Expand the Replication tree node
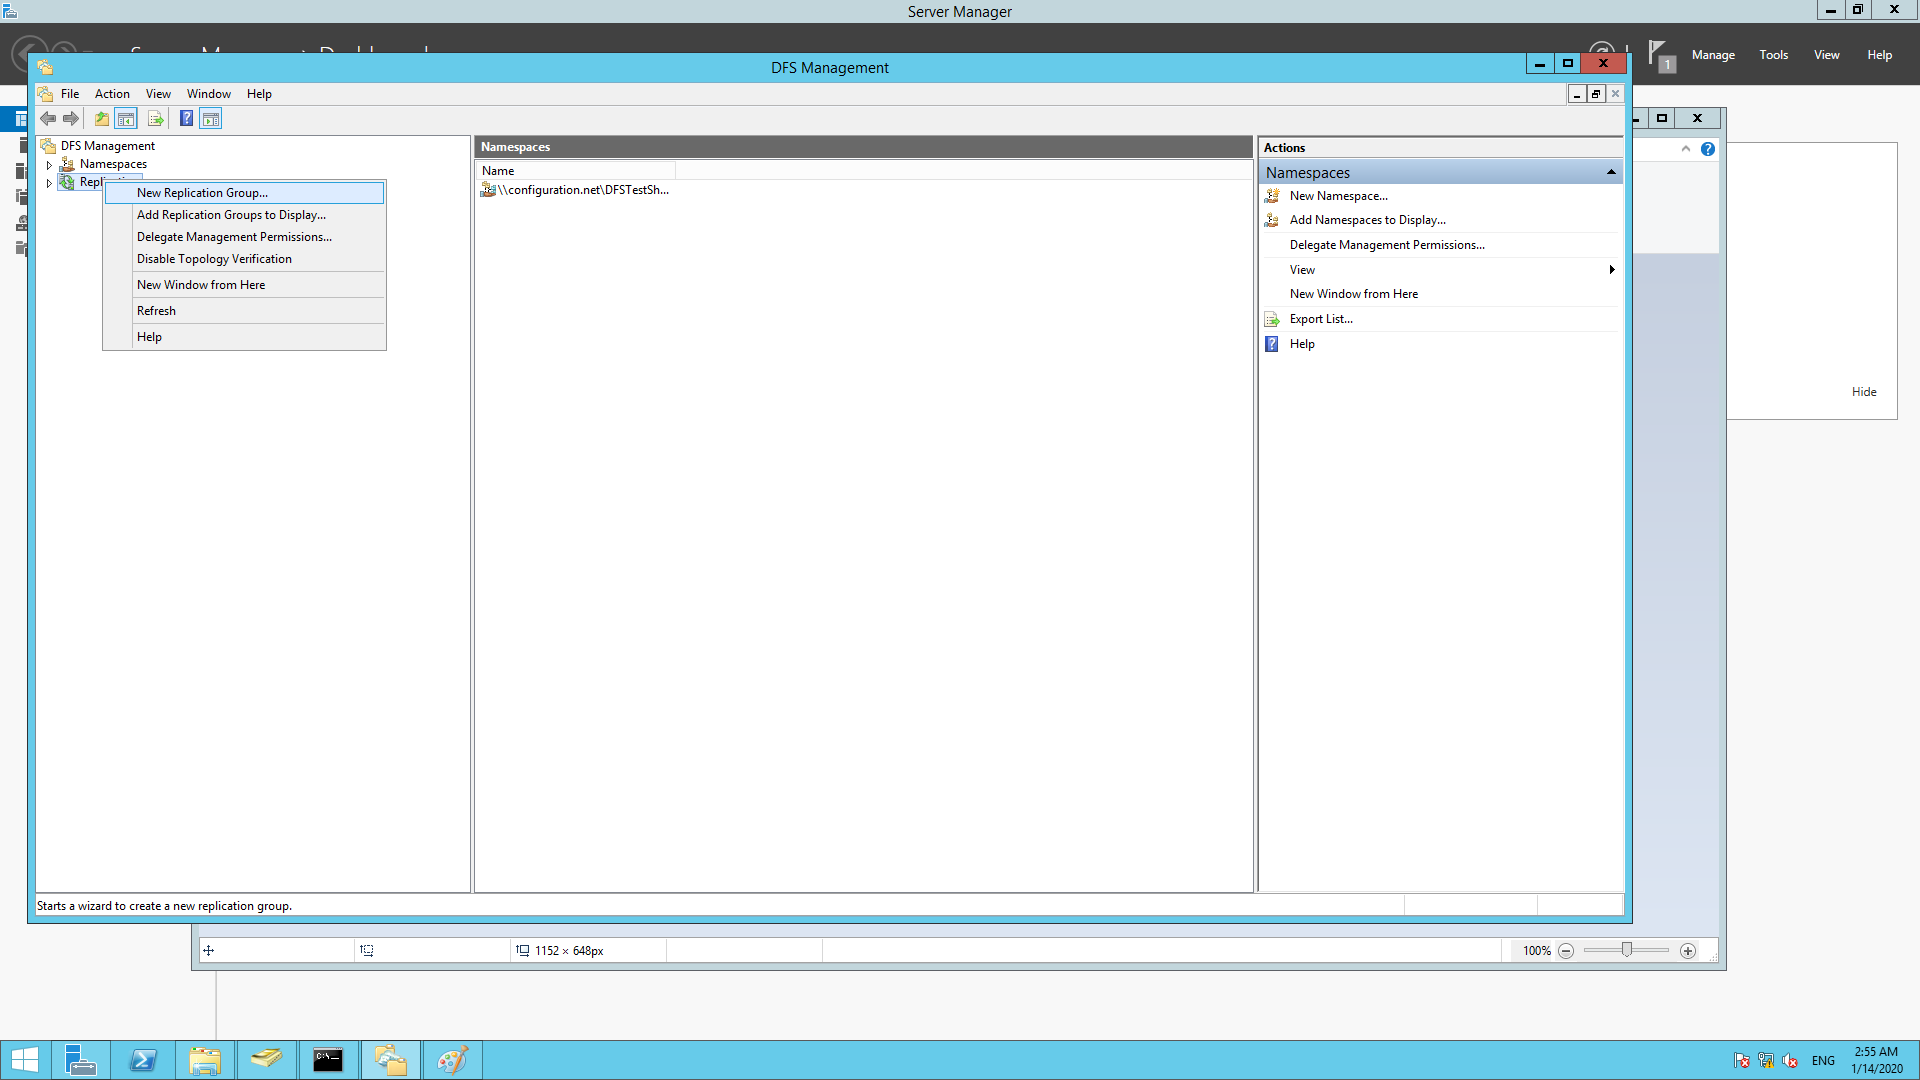Viewport: 1920px width, 1080px height. (x=48, y=182)
